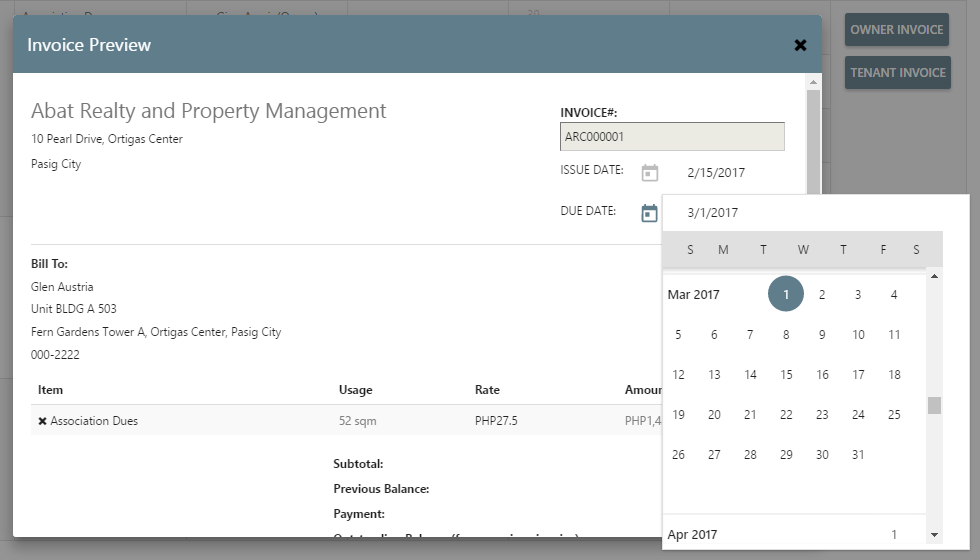Click the dialog scrollbar up arrow

(813, 82)
